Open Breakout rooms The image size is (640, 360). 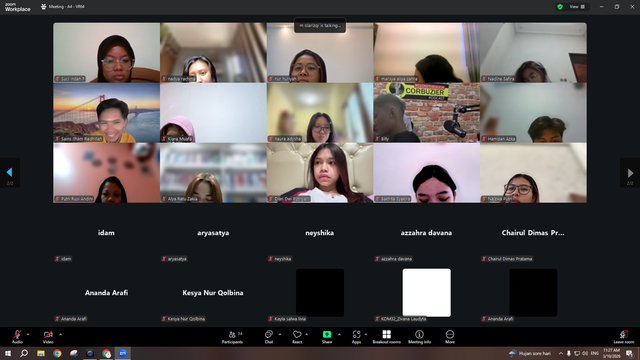point(387,337)
